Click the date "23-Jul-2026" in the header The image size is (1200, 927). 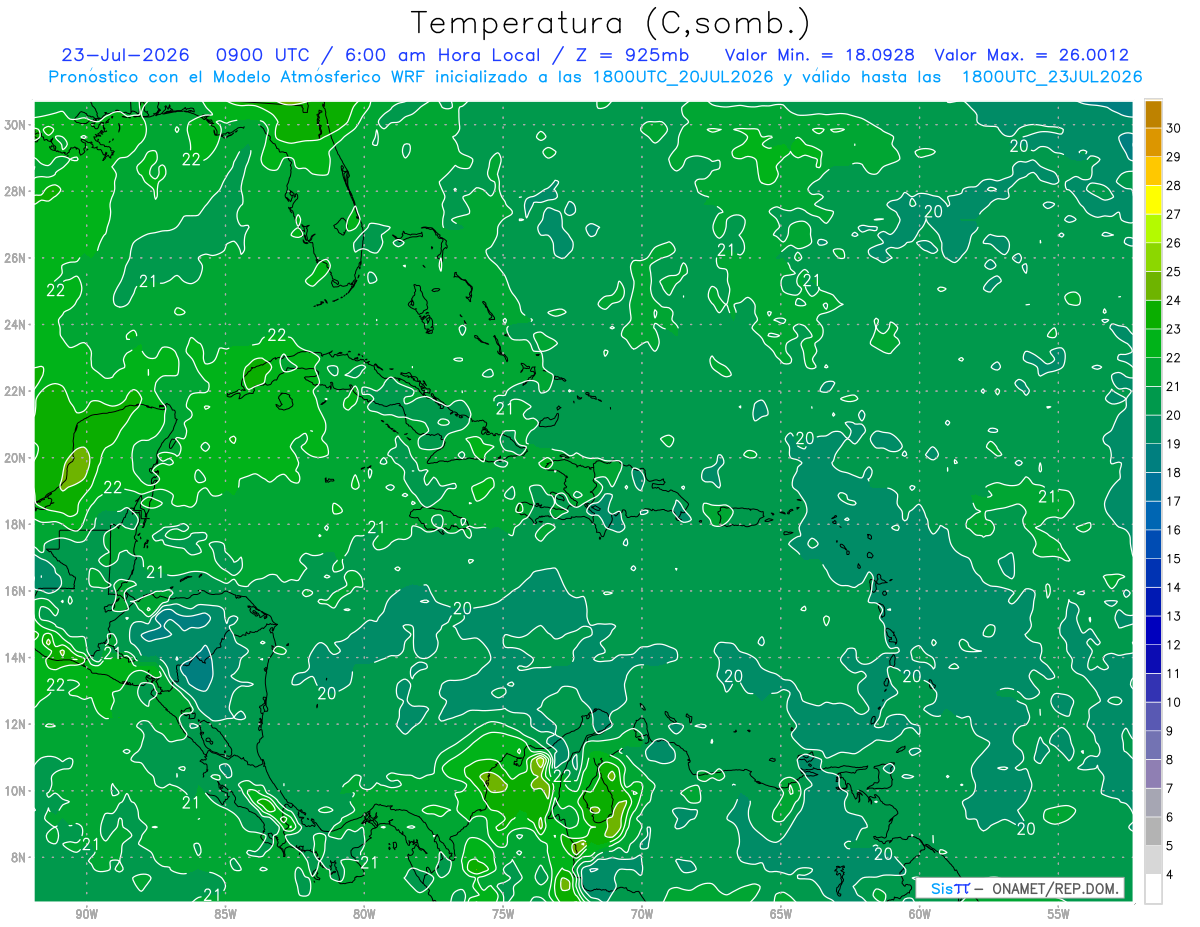[x=126, y=55]
